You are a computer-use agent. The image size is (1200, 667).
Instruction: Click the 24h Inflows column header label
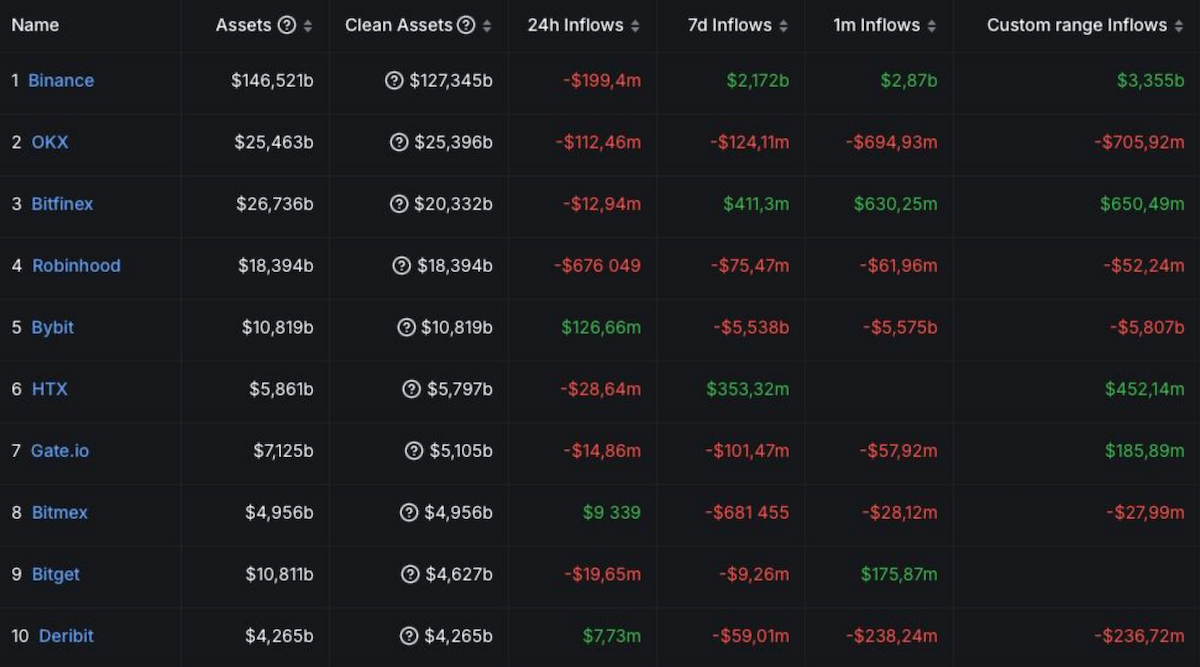coord(575,25)
